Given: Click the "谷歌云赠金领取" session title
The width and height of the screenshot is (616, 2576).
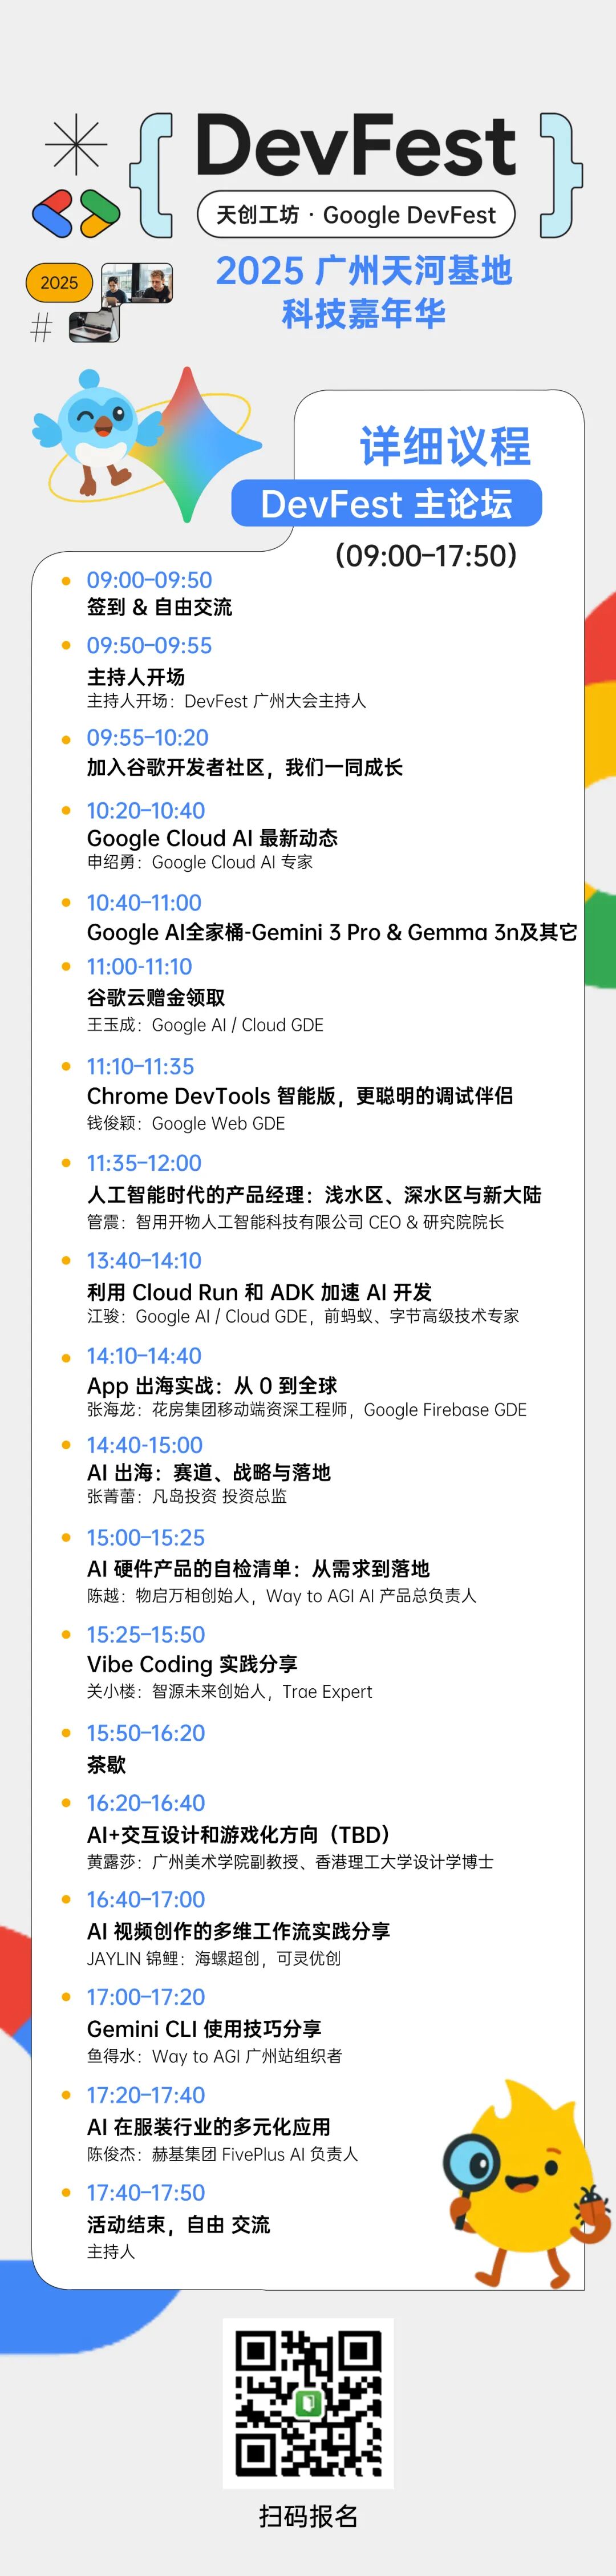Looking at the screenshot, I should [156, 997].
